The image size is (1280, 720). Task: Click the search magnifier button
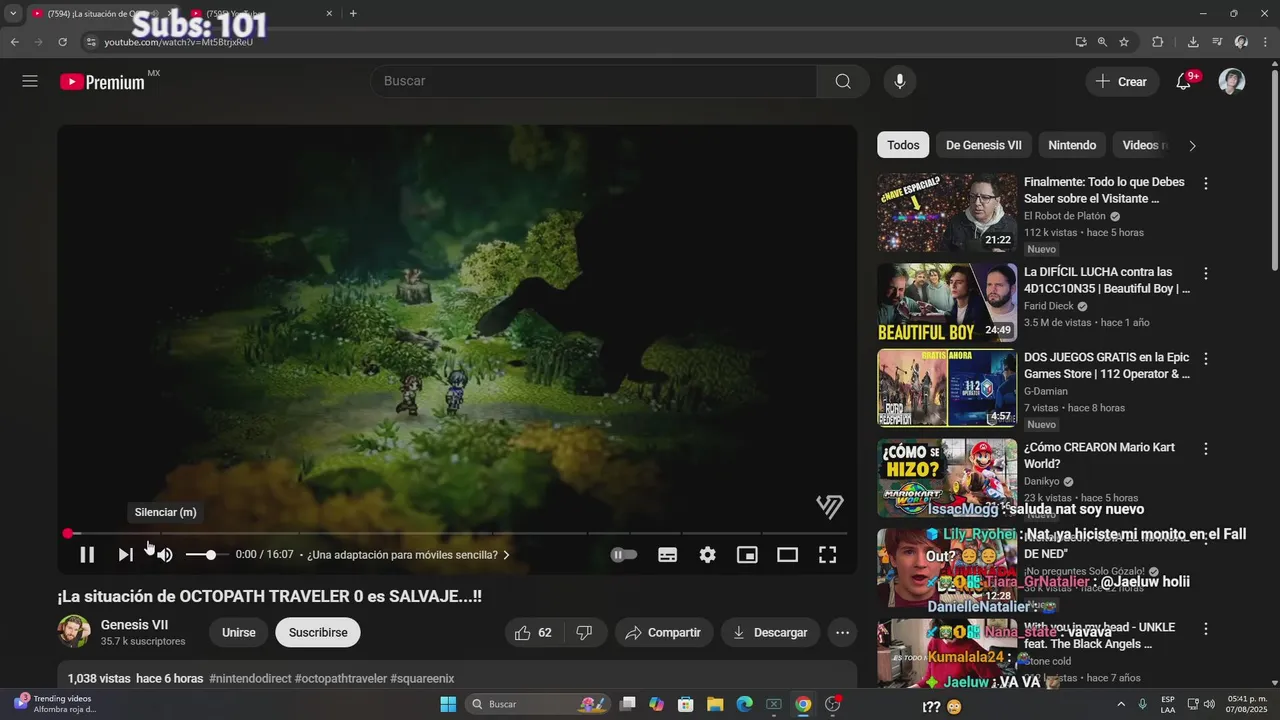coord(843,81)
